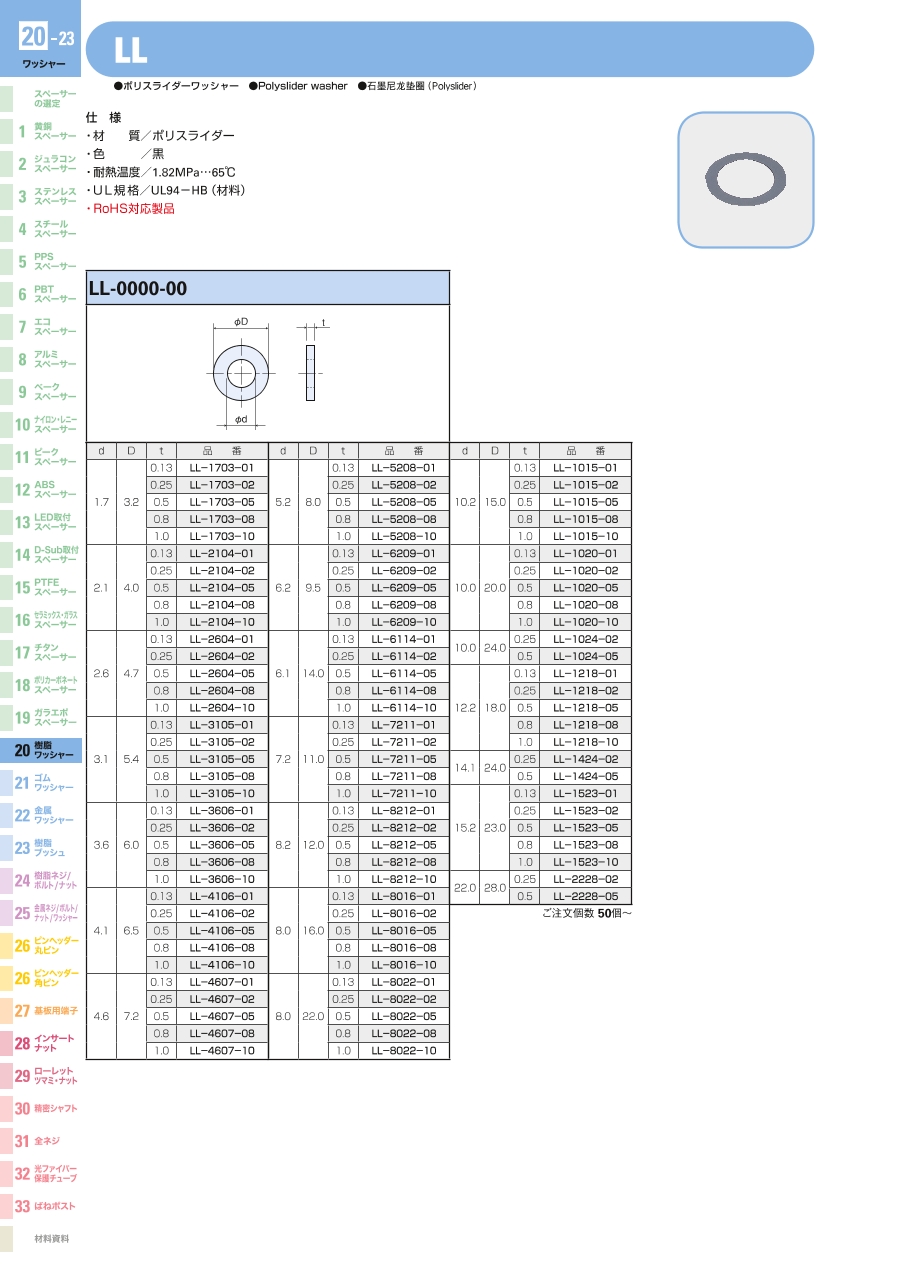The width and height of the screenshot is (900, 1272).
Task: Click the red RoHS対応製品 text
Action: click(x=132, y=209)
